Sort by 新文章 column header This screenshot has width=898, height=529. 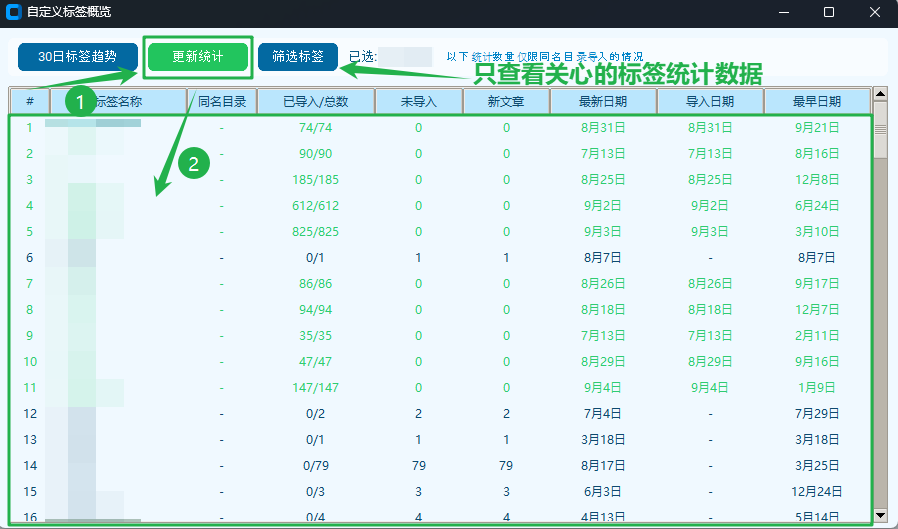click(506, 102)
